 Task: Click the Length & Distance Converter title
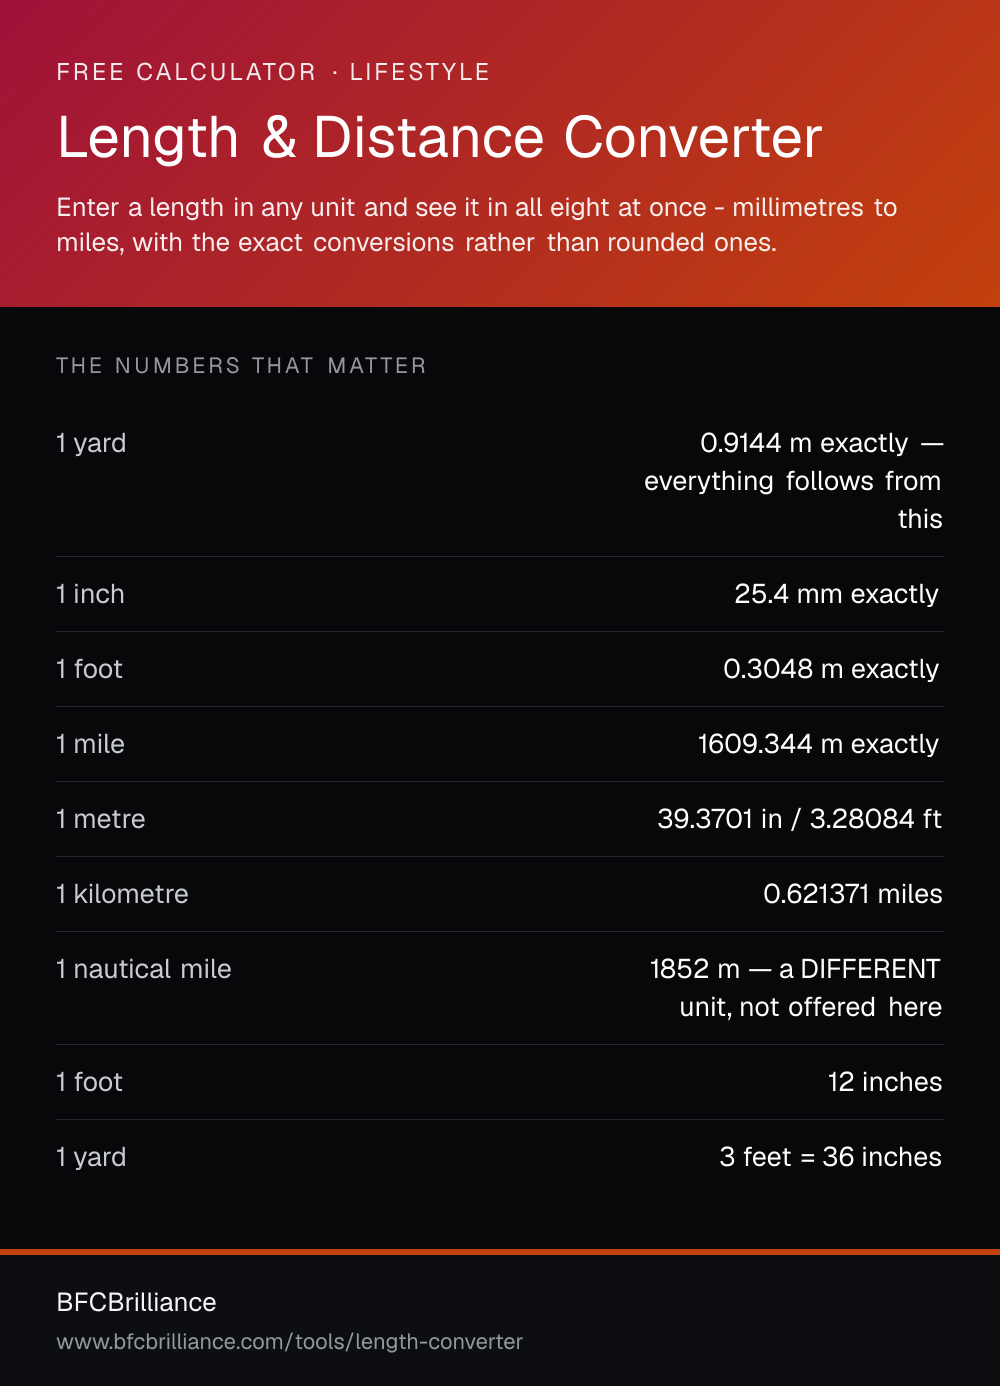click(439, 137)
